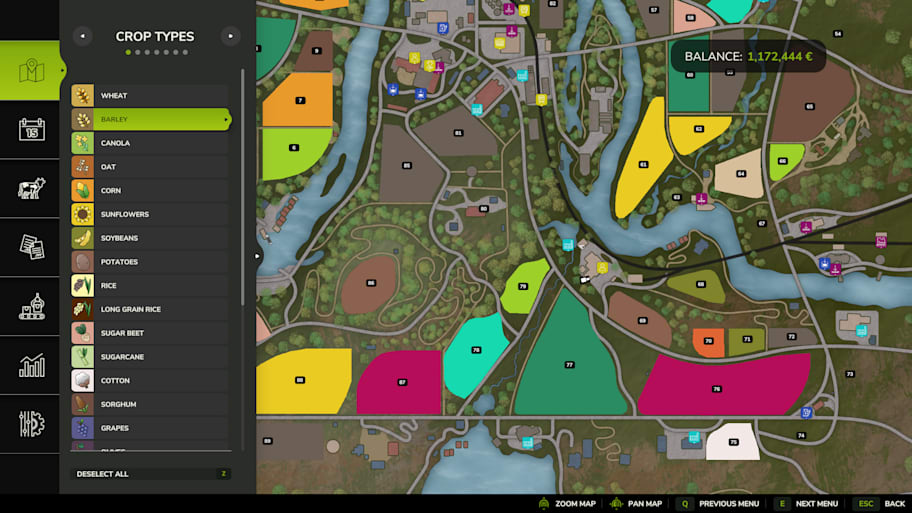This screenshot has height=513, width=912.
Task: Toggle Wheat crop type filter
Action: pyautogui.click(x=151, y=95)
